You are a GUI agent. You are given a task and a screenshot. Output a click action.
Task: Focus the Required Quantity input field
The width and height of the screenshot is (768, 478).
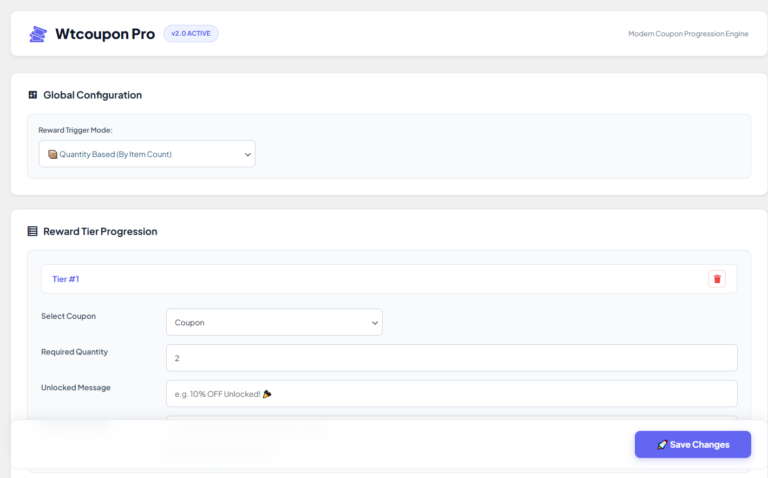[451, 358]
